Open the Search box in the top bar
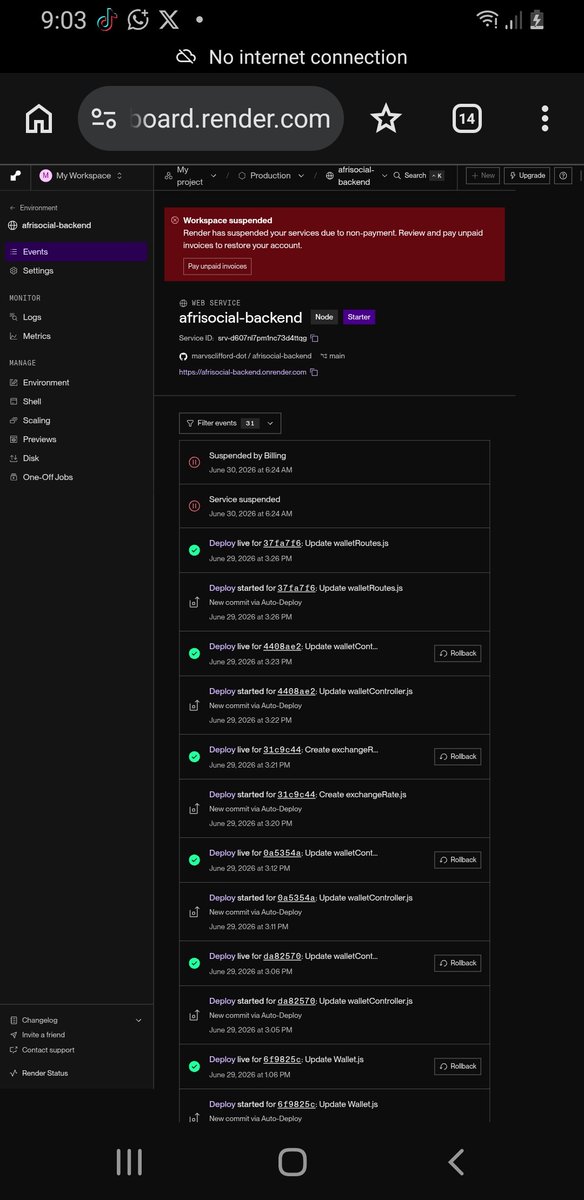The width and height of the screenshot is (584, 1200). pos(419,175)
